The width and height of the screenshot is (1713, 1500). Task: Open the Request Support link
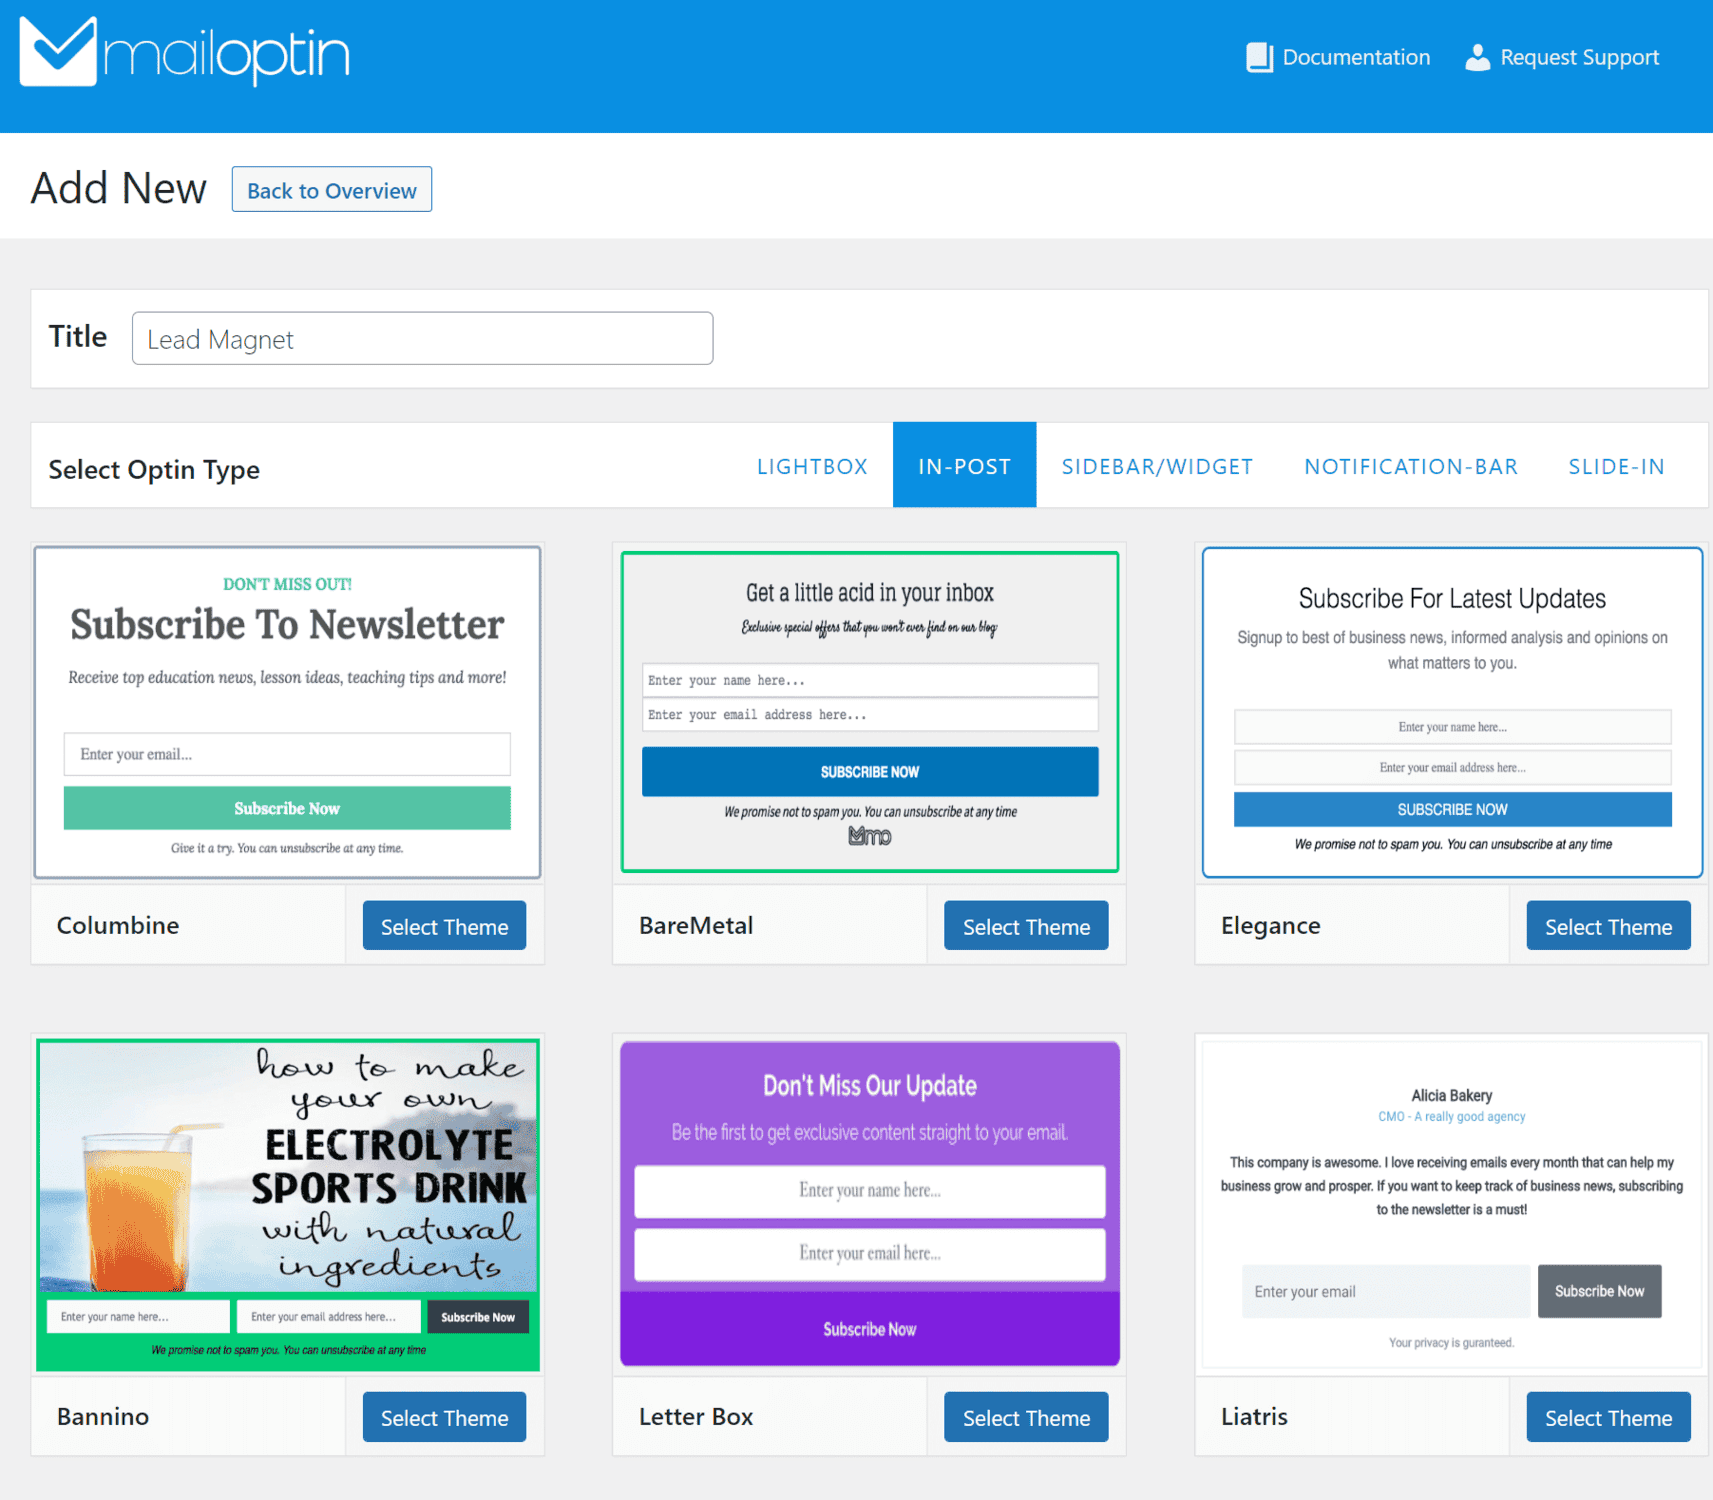click(1578, 58)
